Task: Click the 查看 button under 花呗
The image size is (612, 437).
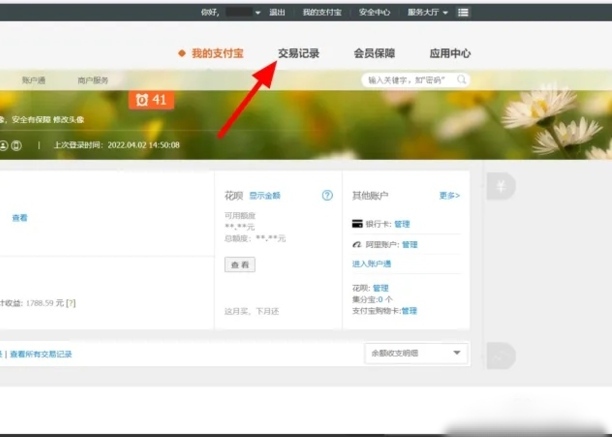Action: point(239,265)
